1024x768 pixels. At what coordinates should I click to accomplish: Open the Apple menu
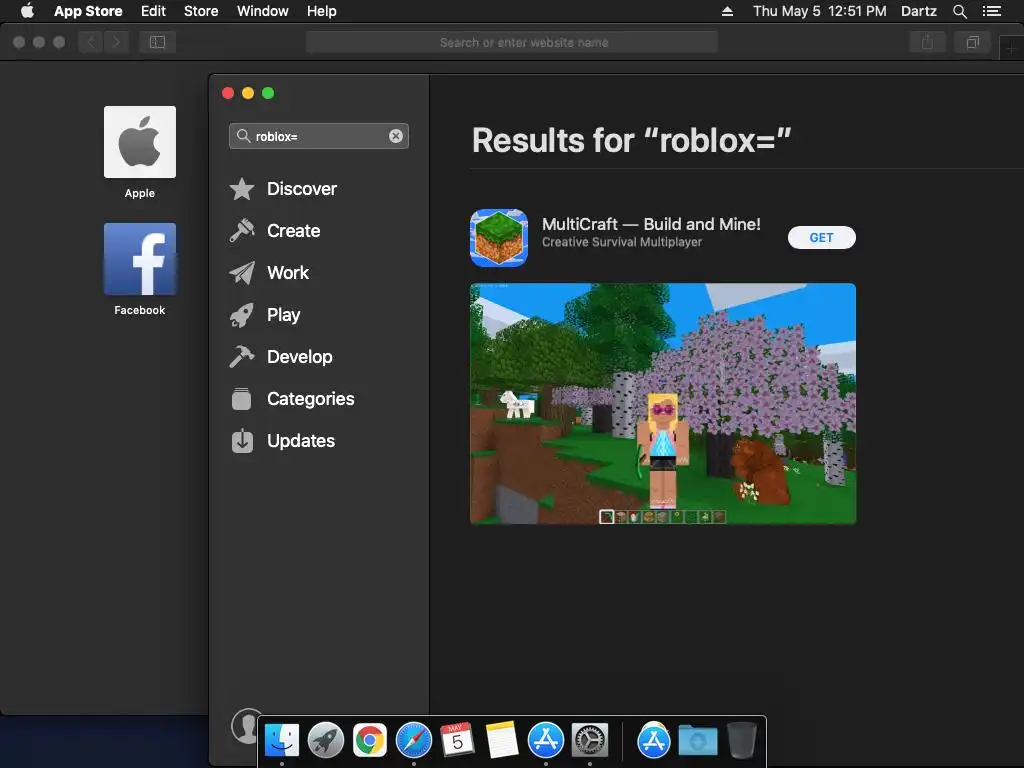27,10
